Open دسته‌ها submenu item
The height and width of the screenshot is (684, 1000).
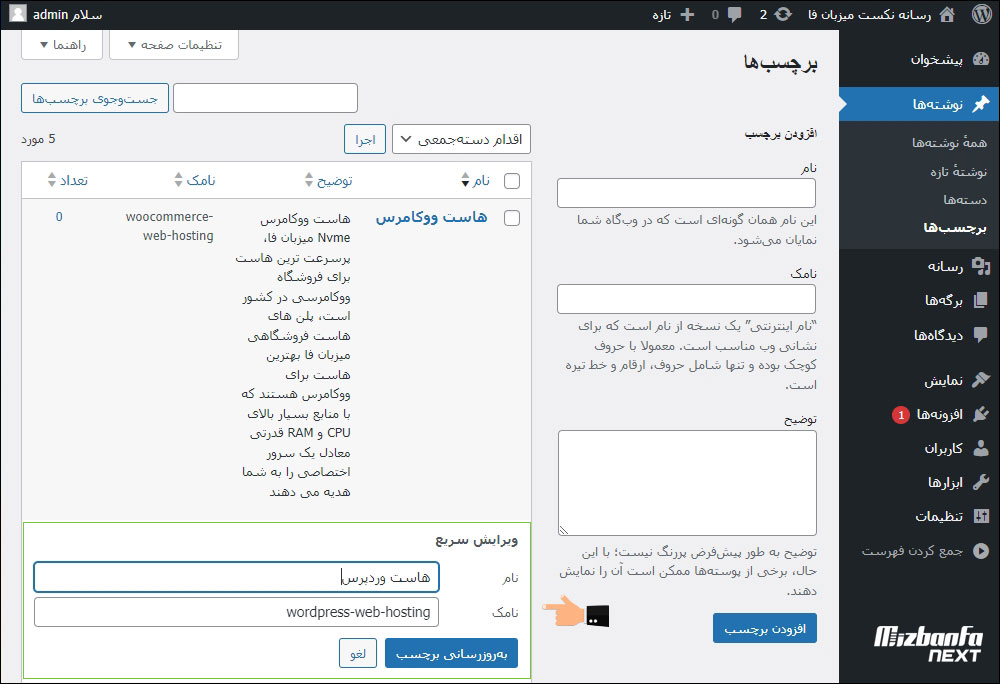coord(965,200)
